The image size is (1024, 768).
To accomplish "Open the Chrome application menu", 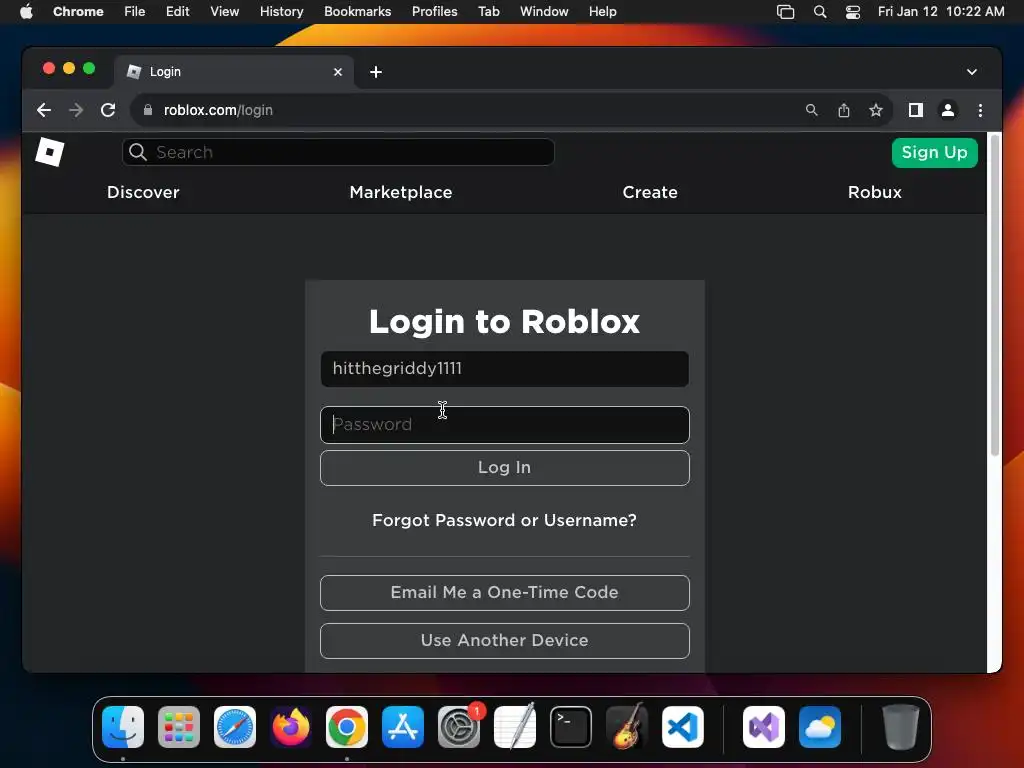I will point(78,11).
